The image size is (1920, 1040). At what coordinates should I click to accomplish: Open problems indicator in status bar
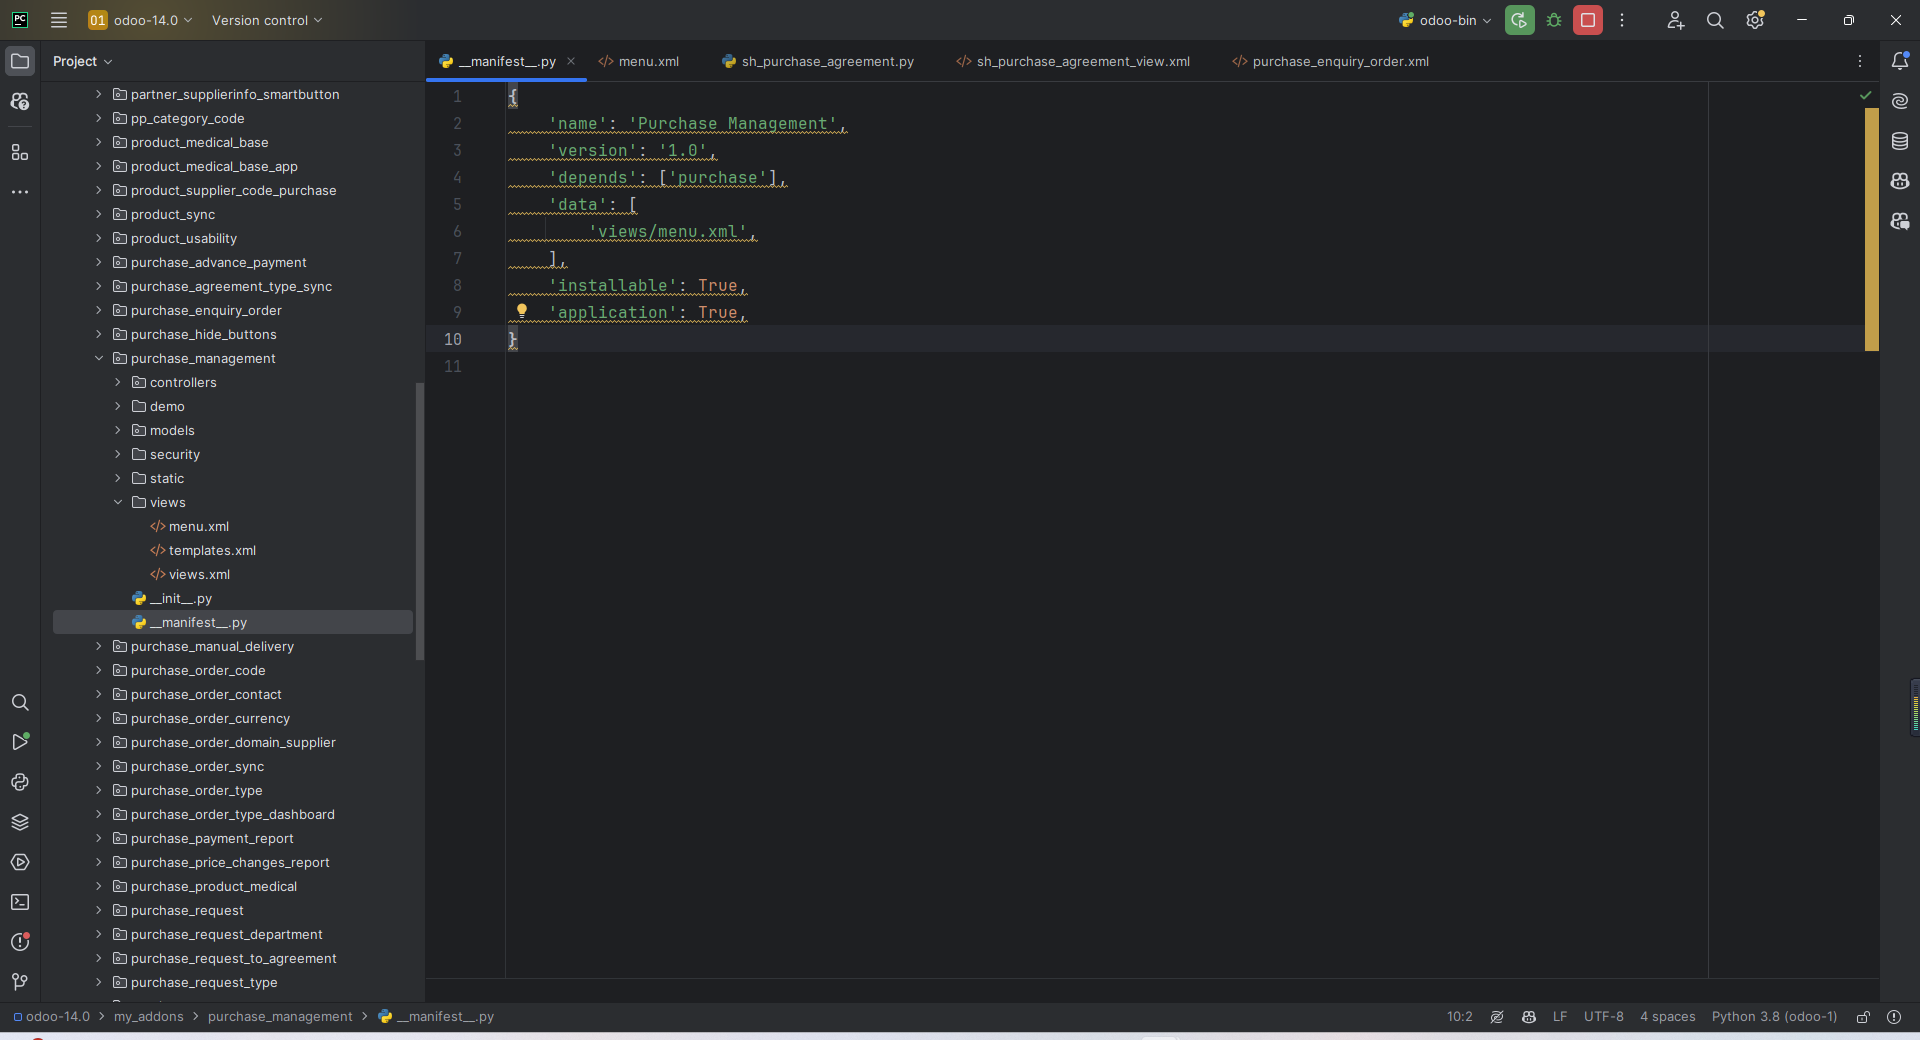pos(1894,1017)
